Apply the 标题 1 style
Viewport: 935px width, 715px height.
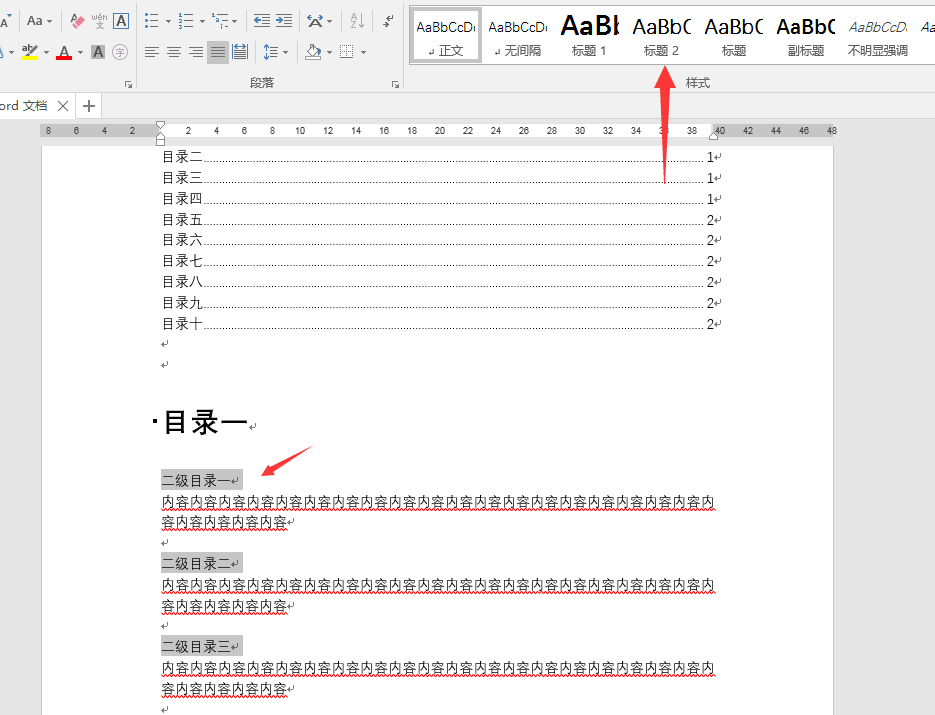(x=589, y=35)
